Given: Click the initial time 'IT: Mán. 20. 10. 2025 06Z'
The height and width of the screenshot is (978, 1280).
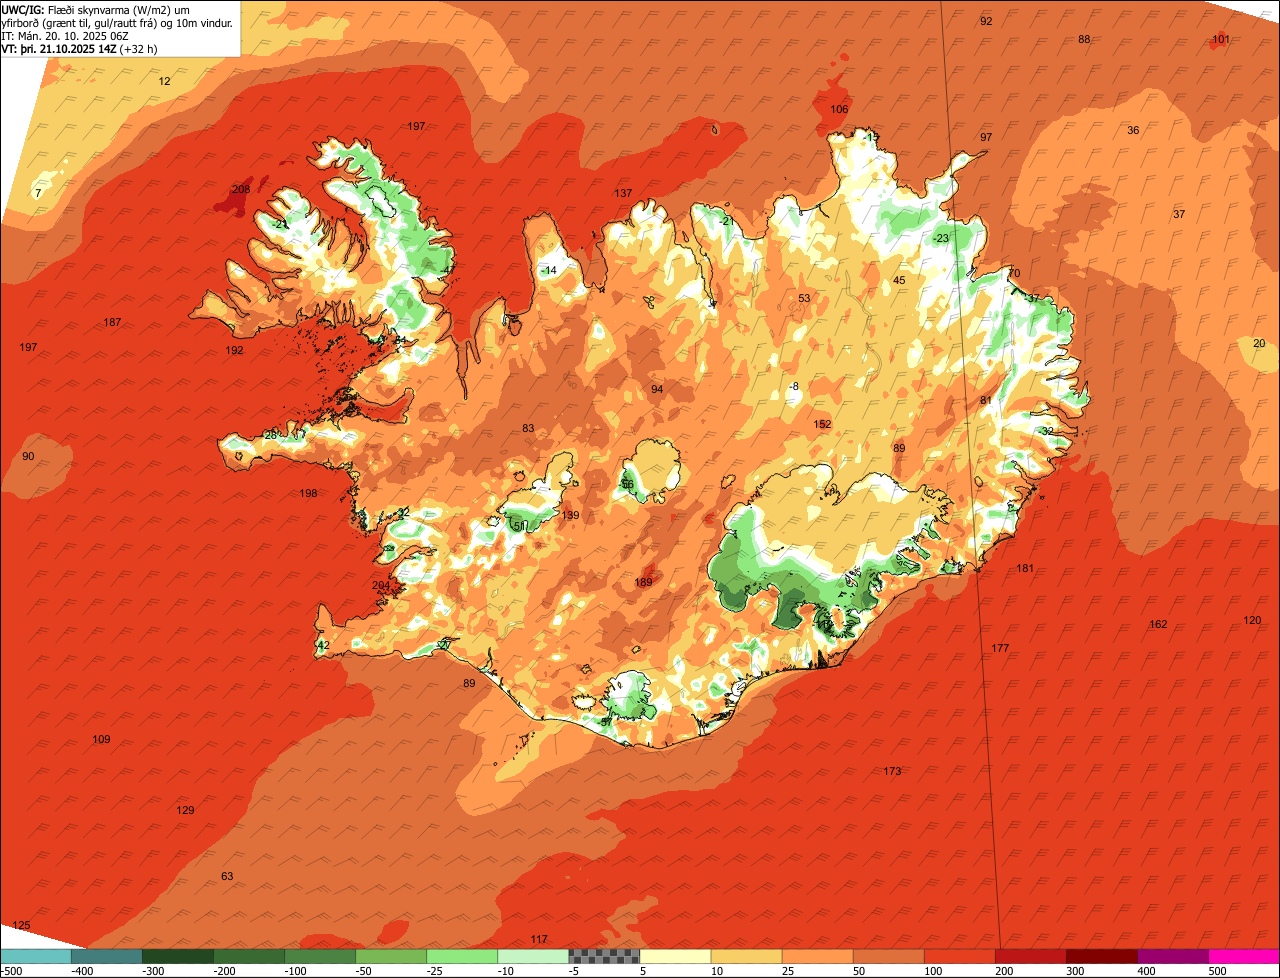Looking at the screenshot, I should (x=66, y=35).
